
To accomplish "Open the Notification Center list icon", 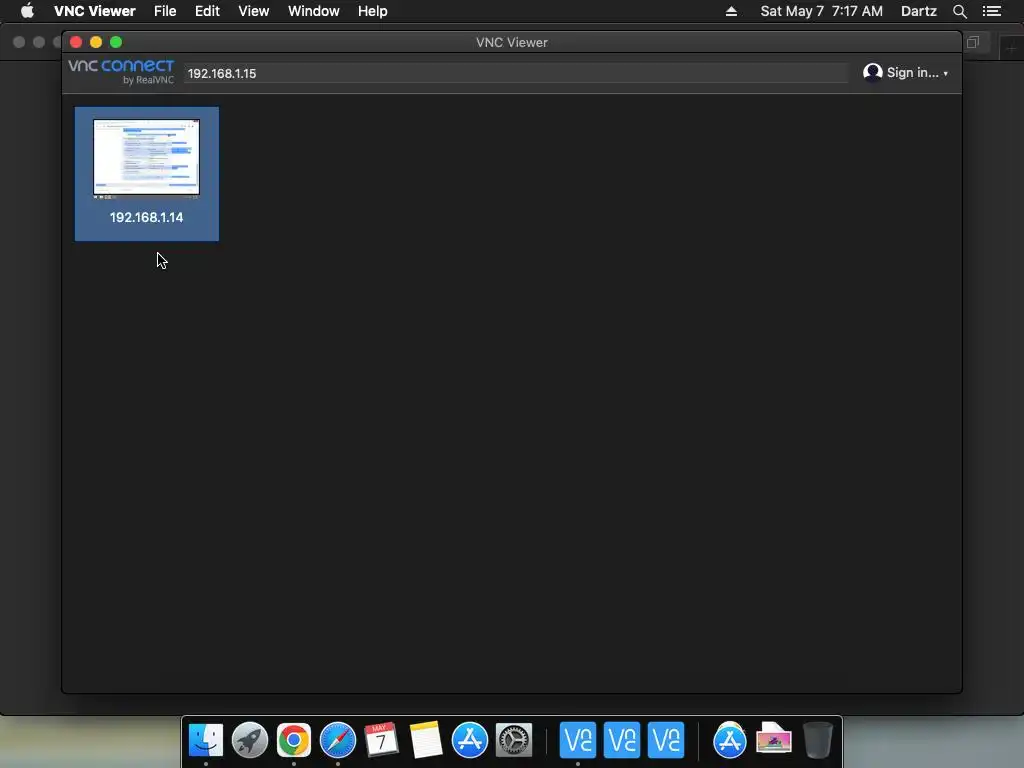I will [992, 11].
